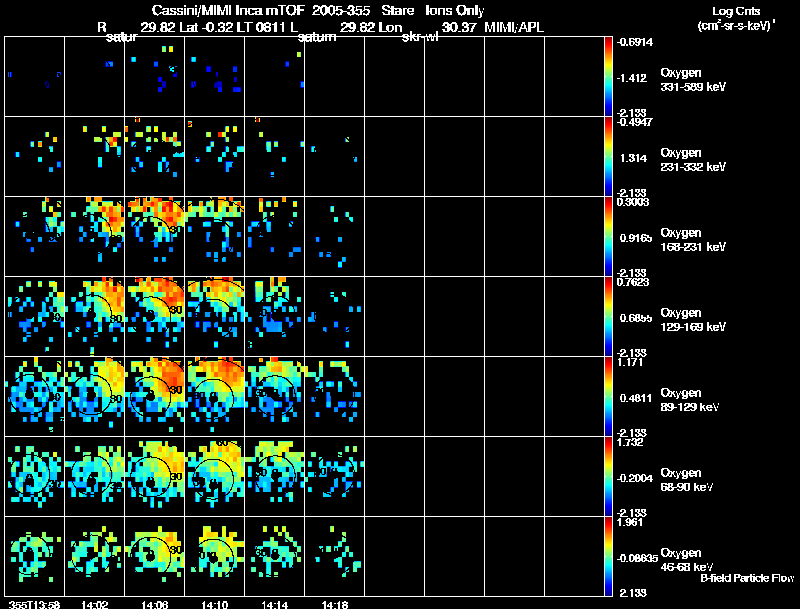
Task: Click the 'Oxygen 331-589 keV' label
Action: 693,80
